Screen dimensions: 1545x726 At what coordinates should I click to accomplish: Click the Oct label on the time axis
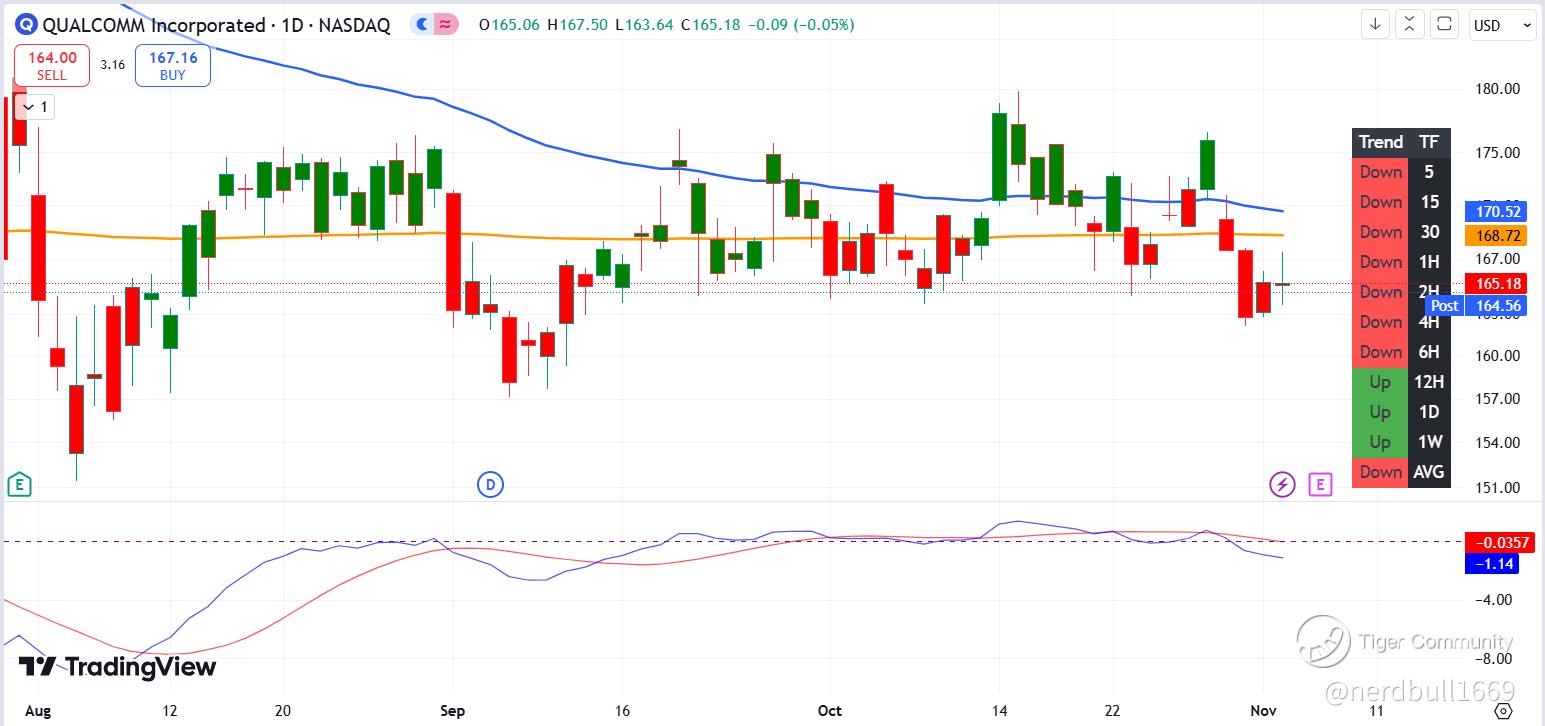tap(829, 711)
